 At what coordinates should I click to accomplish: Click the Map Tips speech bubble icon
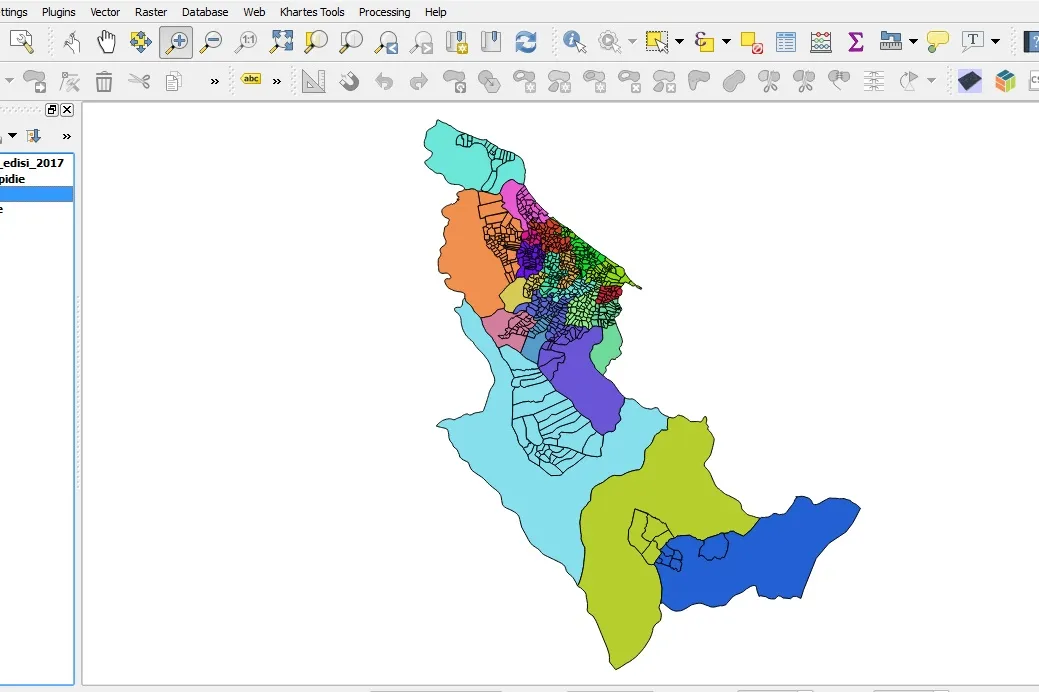[x=938, y=42]
